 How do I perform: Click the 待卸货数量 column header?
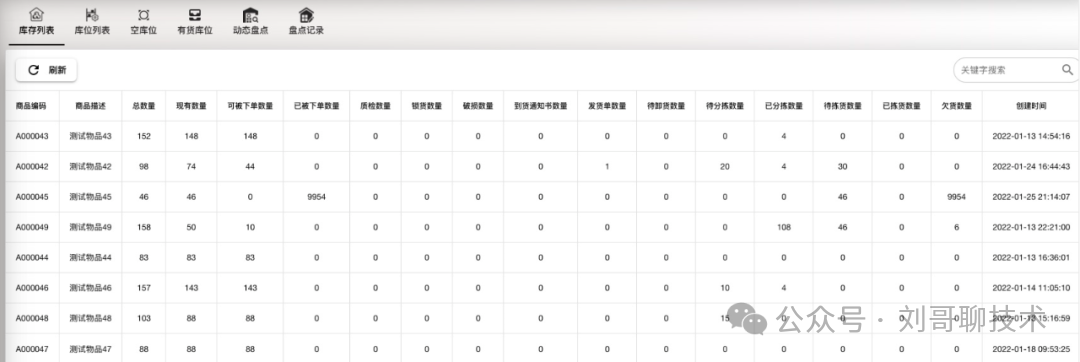coord(666,106)
